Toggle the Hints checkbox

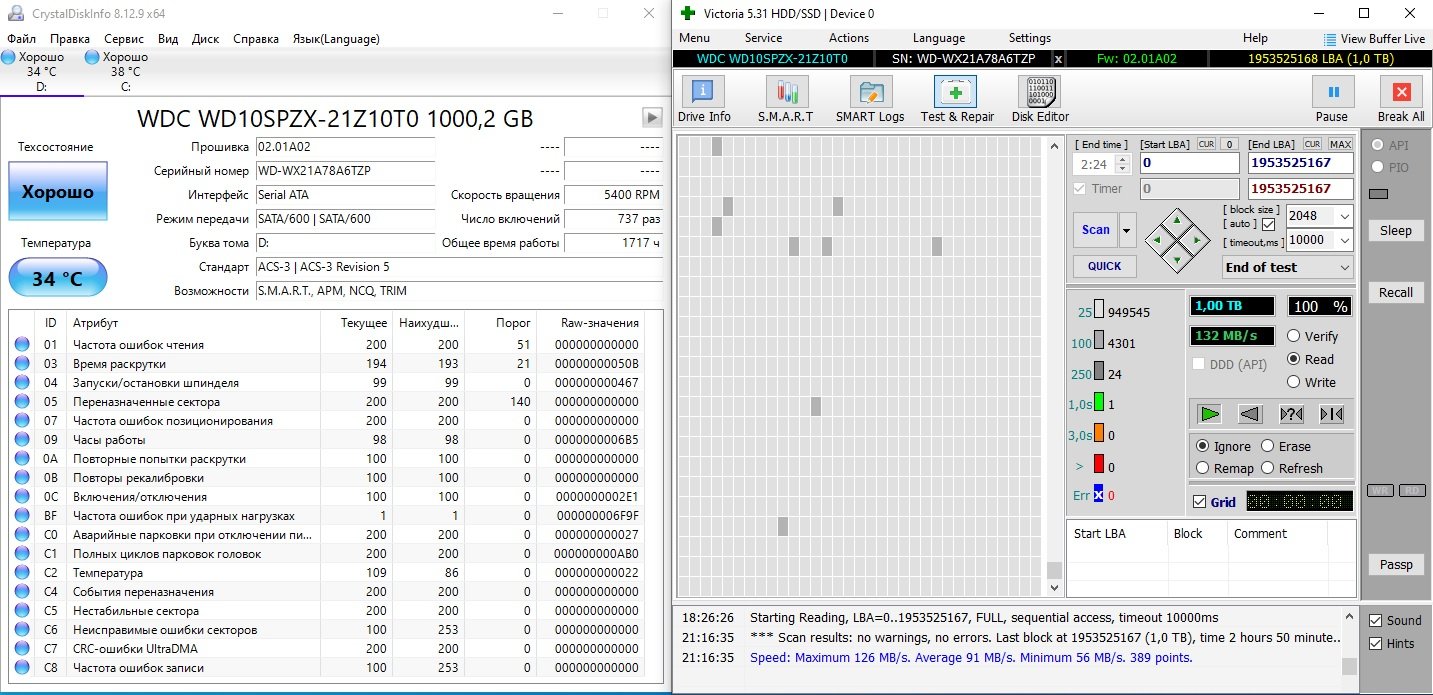click(x=1375, y=644)
